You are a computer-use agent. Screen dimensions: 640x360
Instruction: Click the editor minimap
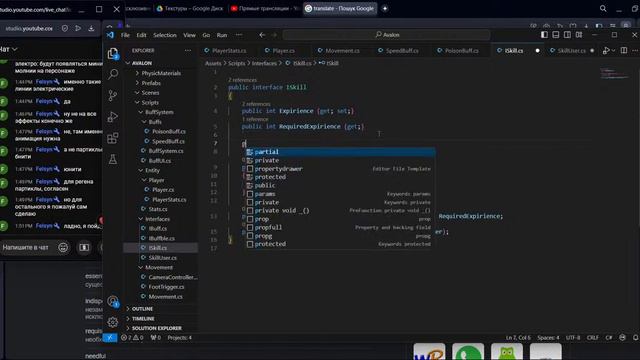pyautogui.click(x=615, y=75)
